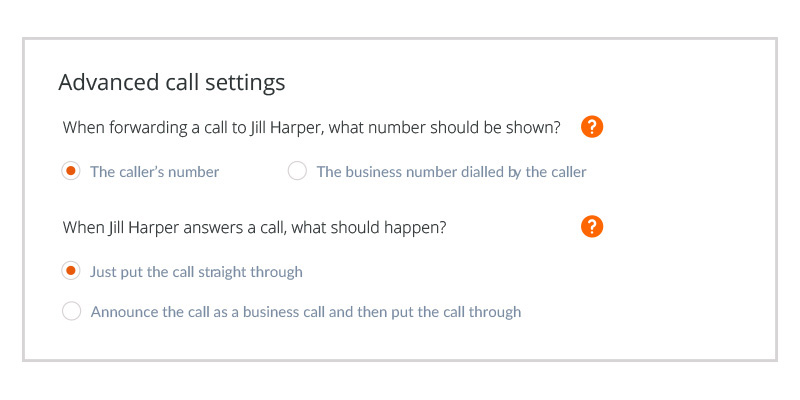Select the caller's number radio button
The image size is (800, 400).
point(71,171)
